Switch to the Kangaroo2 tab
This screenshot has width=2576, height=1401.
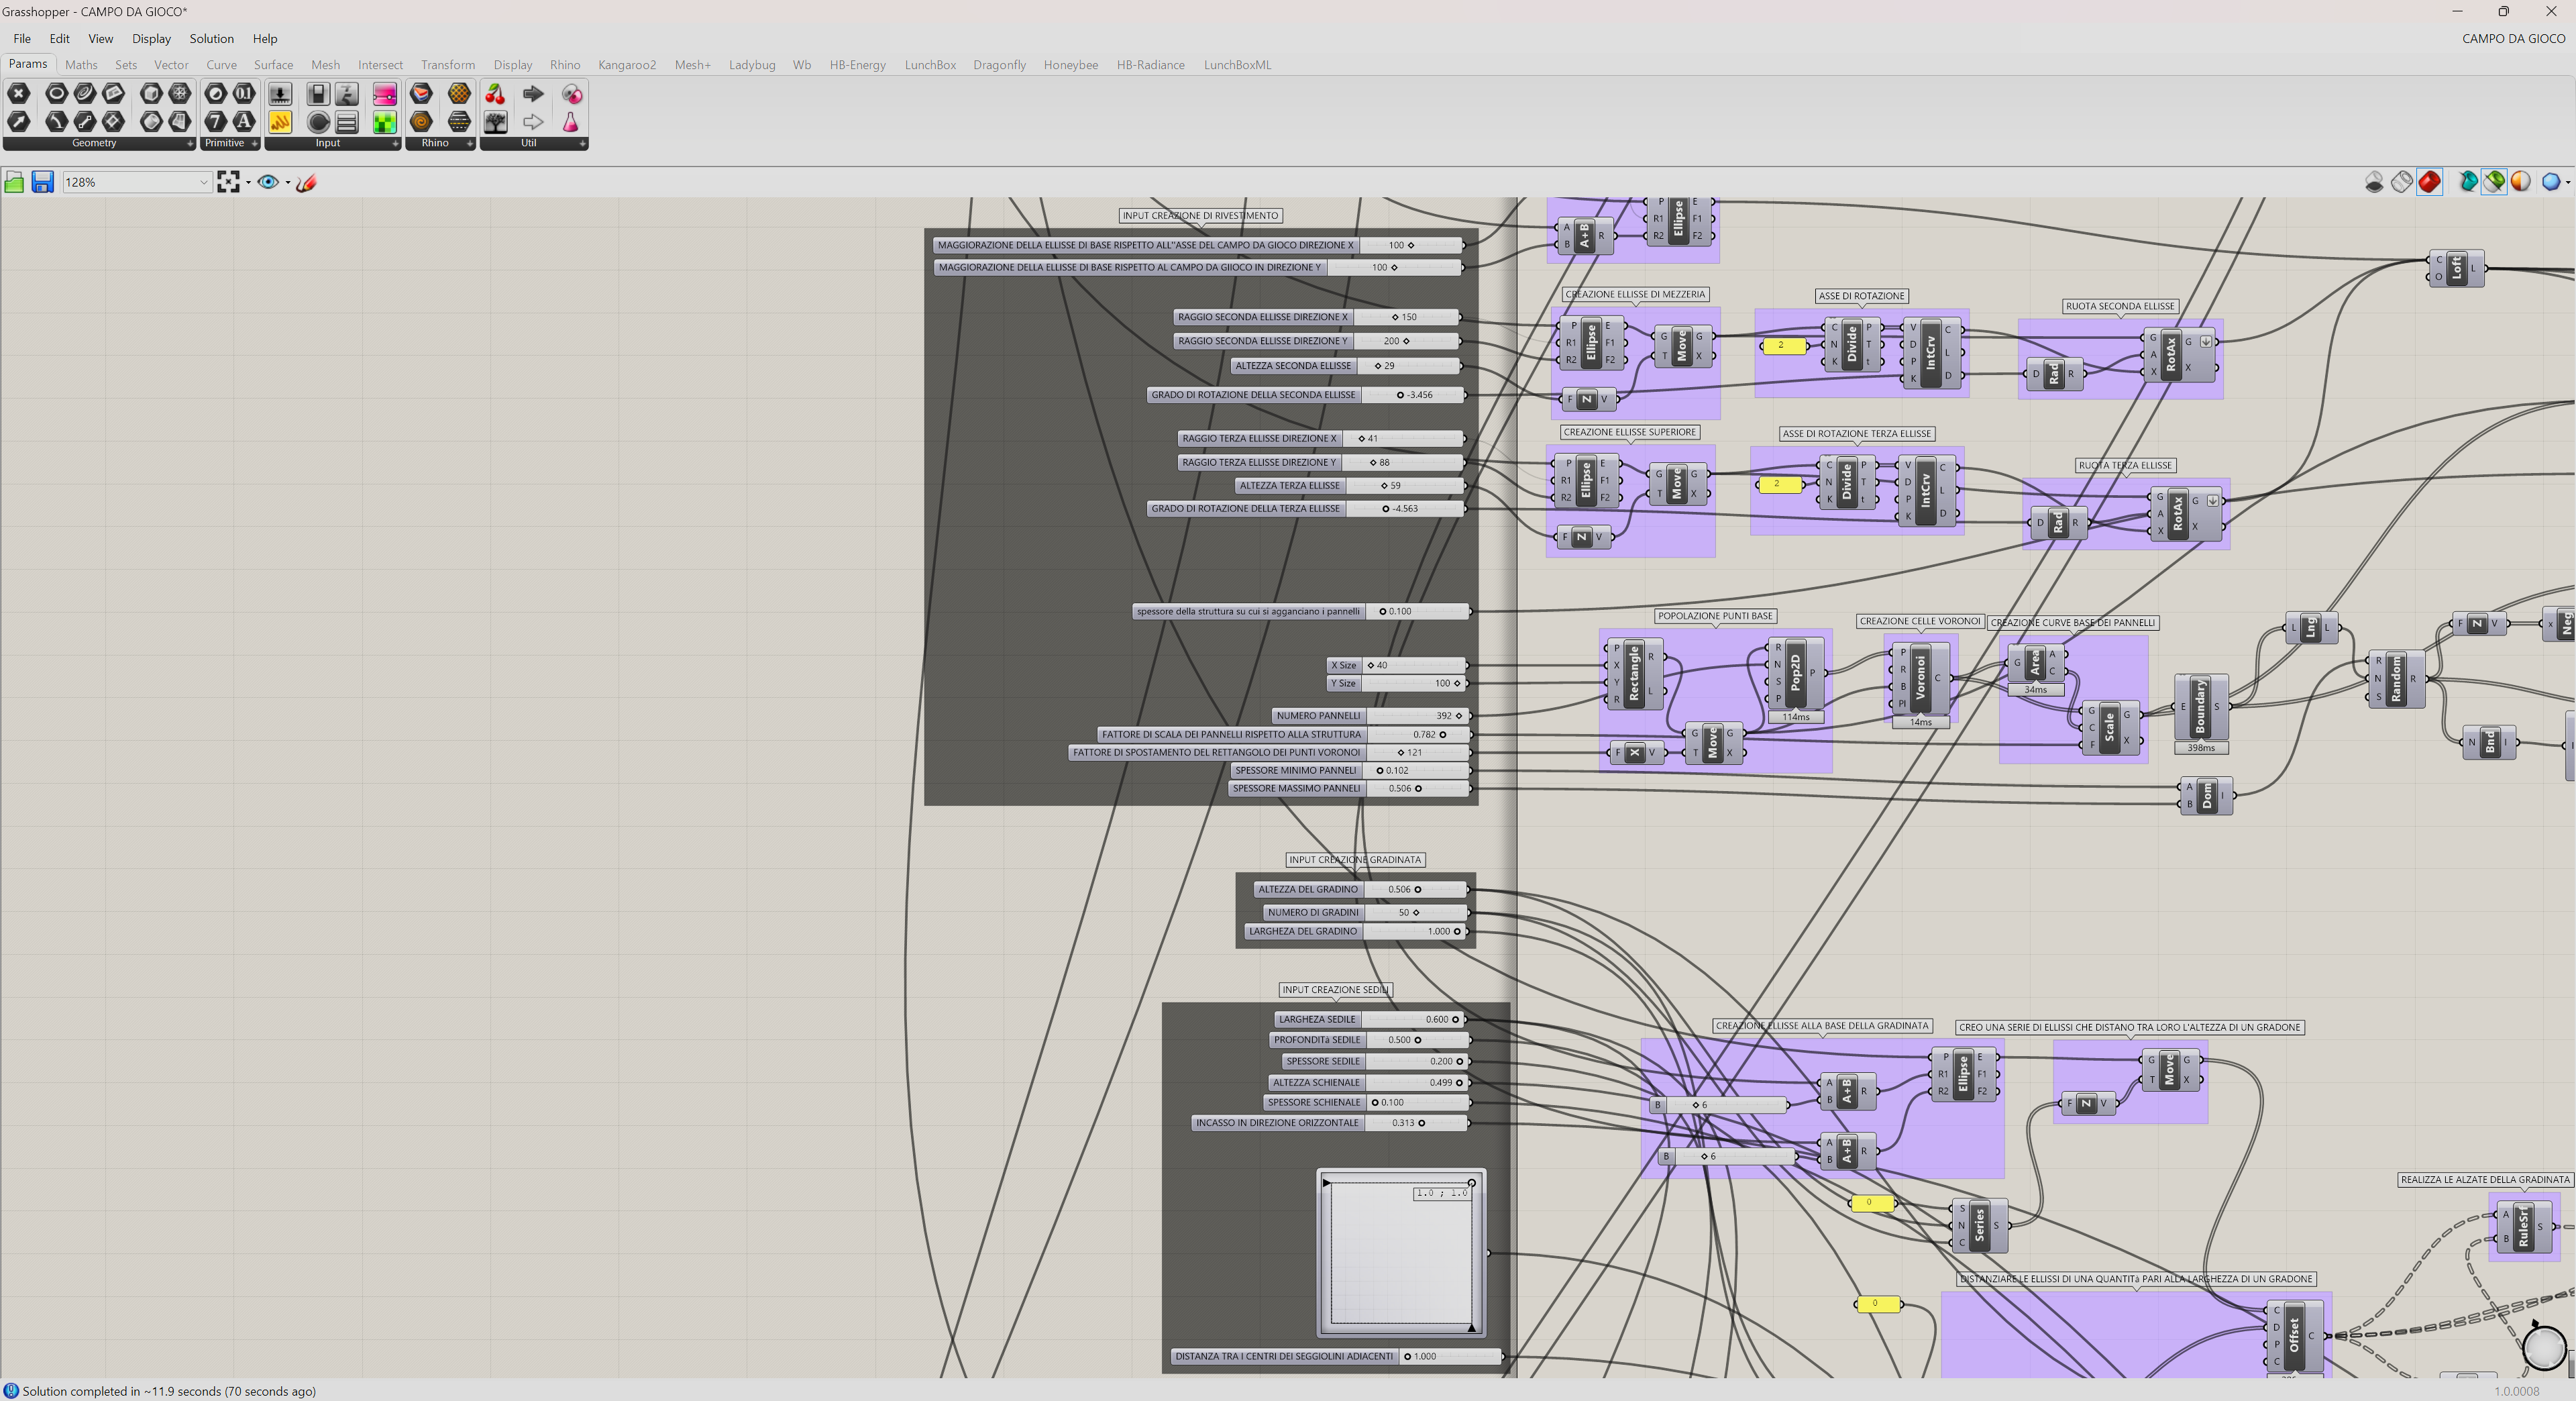coord(626,65)
